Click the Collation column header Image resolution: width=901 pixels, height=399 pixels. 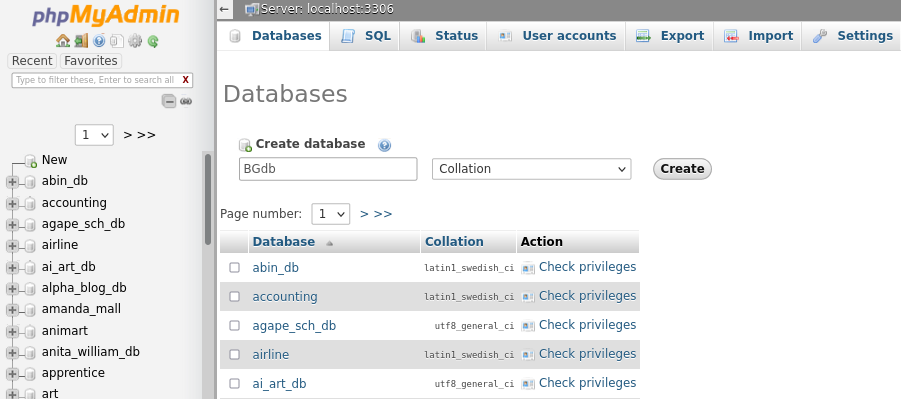click(454, 242)
